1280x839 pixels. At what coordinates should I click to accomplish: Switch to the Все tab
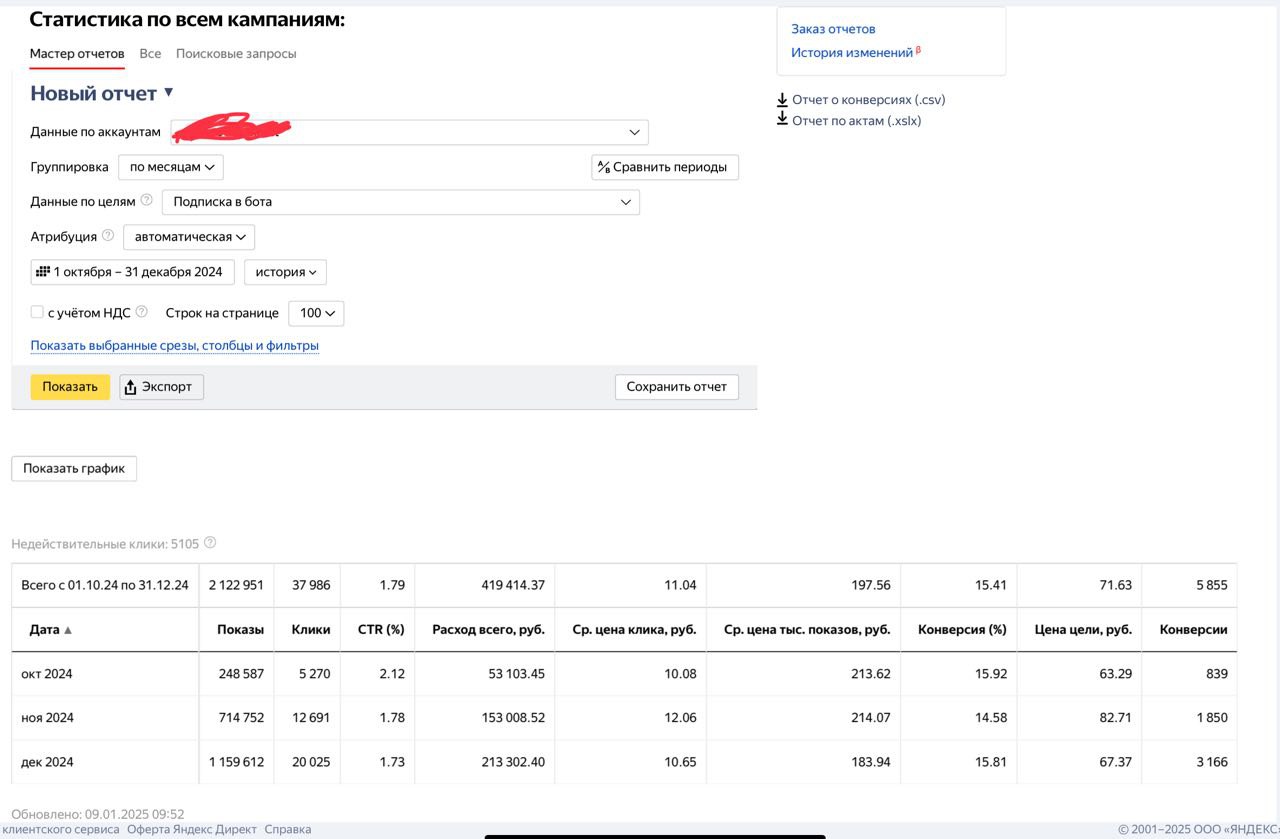point(150,54)
